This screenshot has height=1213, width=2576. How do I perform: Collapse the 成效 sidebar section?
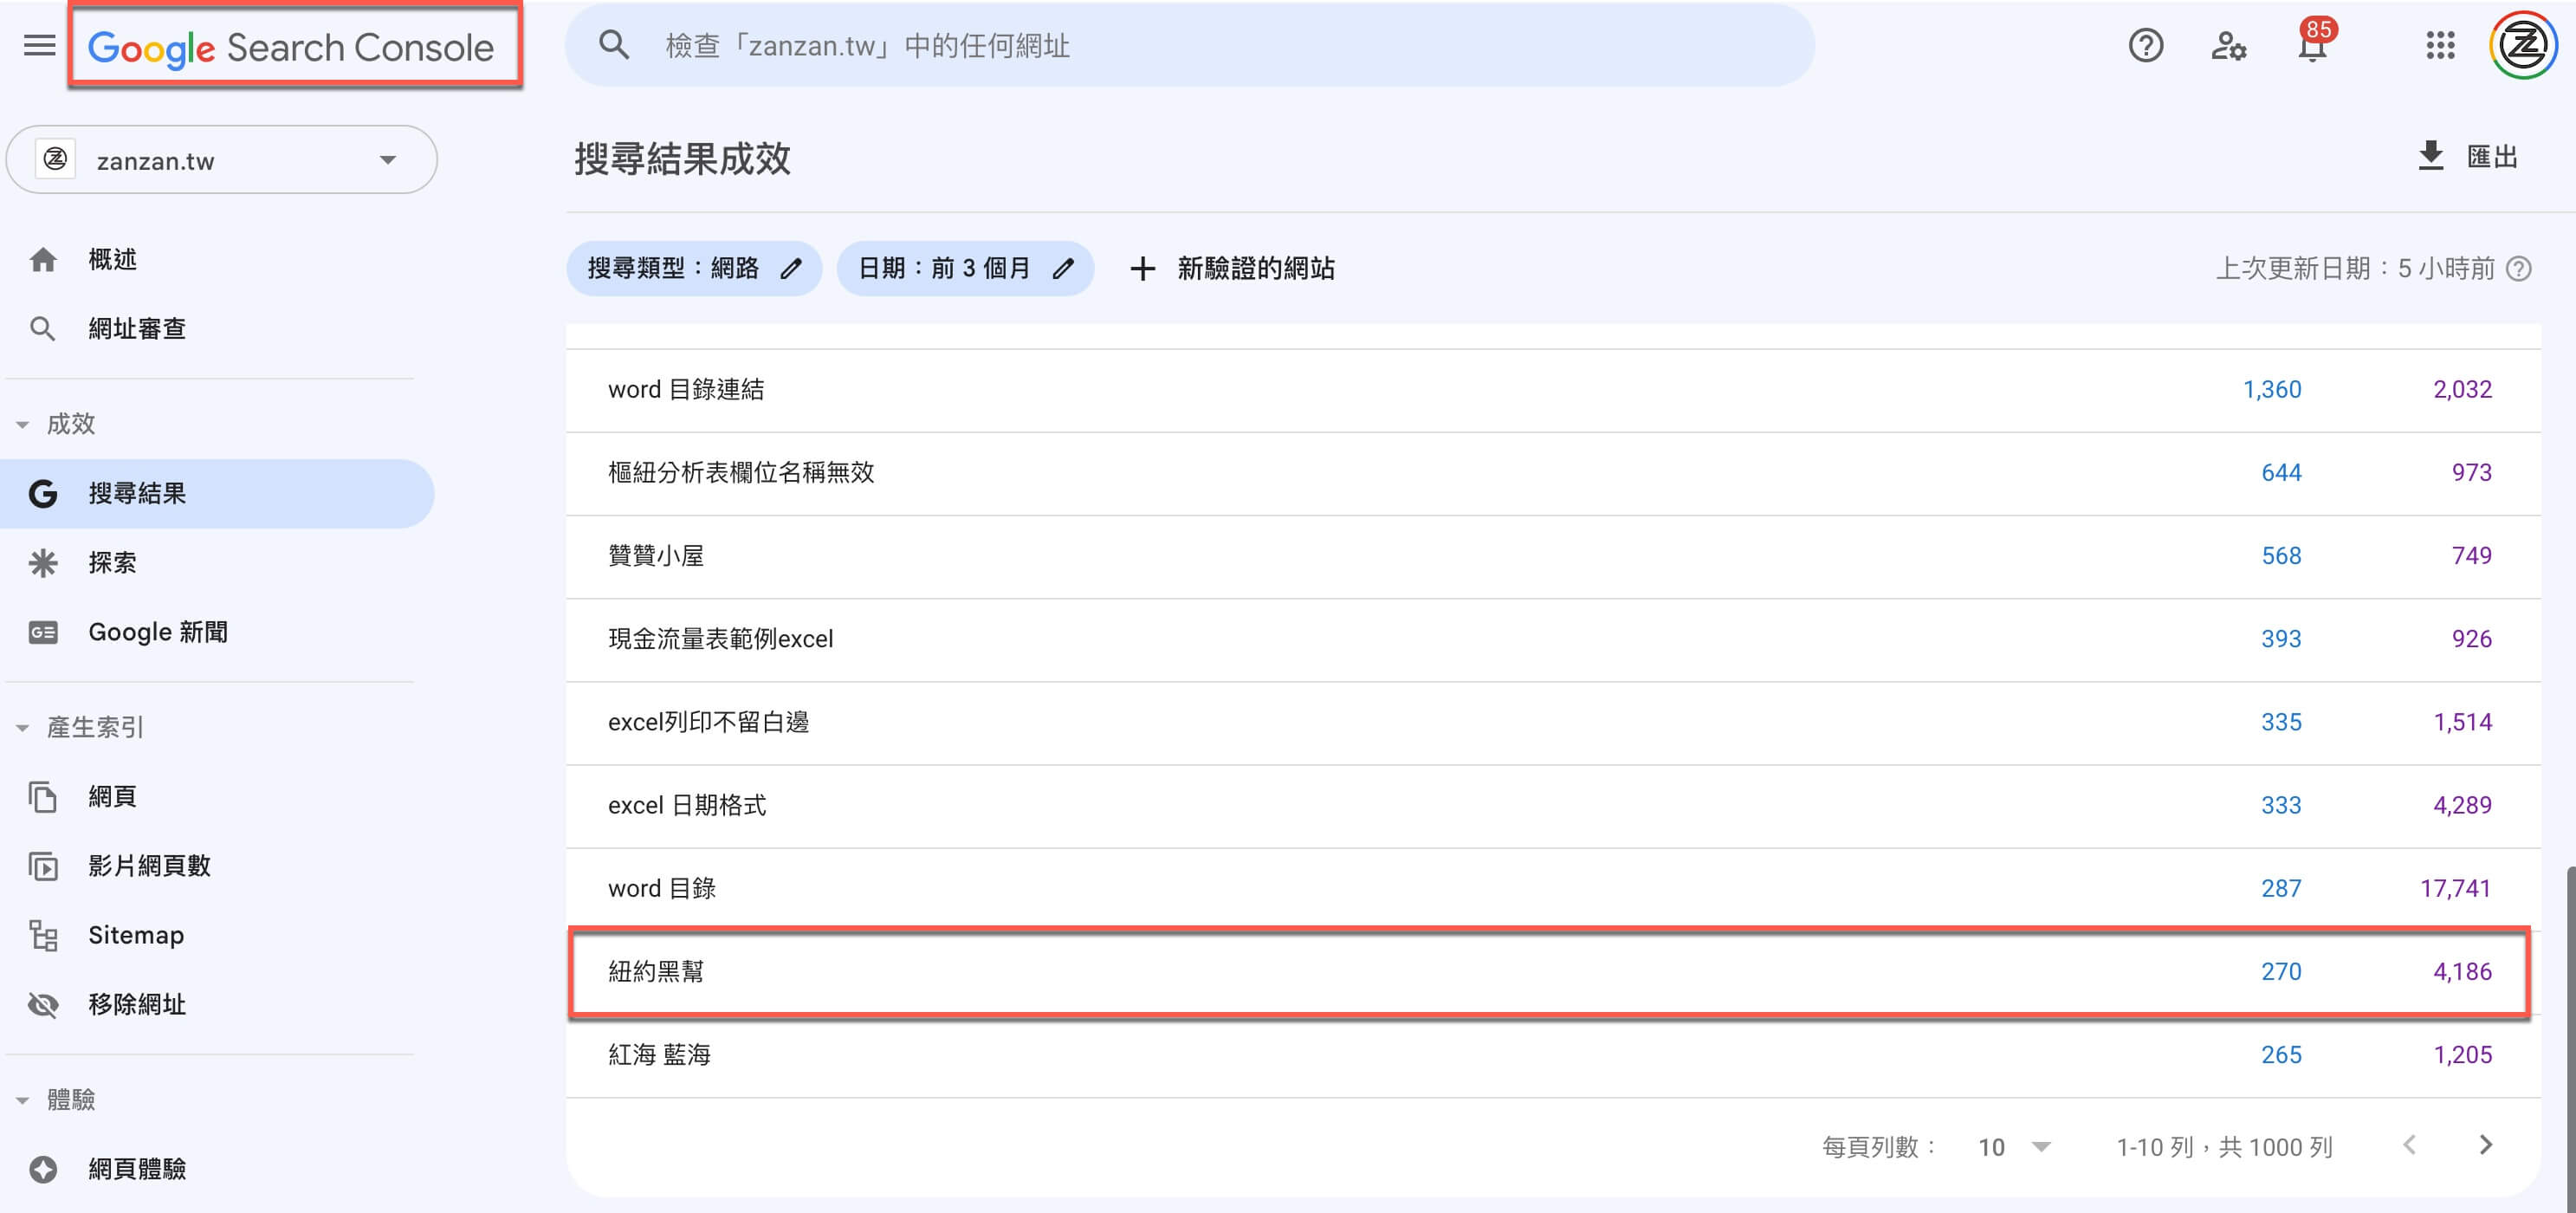point(22,424)
